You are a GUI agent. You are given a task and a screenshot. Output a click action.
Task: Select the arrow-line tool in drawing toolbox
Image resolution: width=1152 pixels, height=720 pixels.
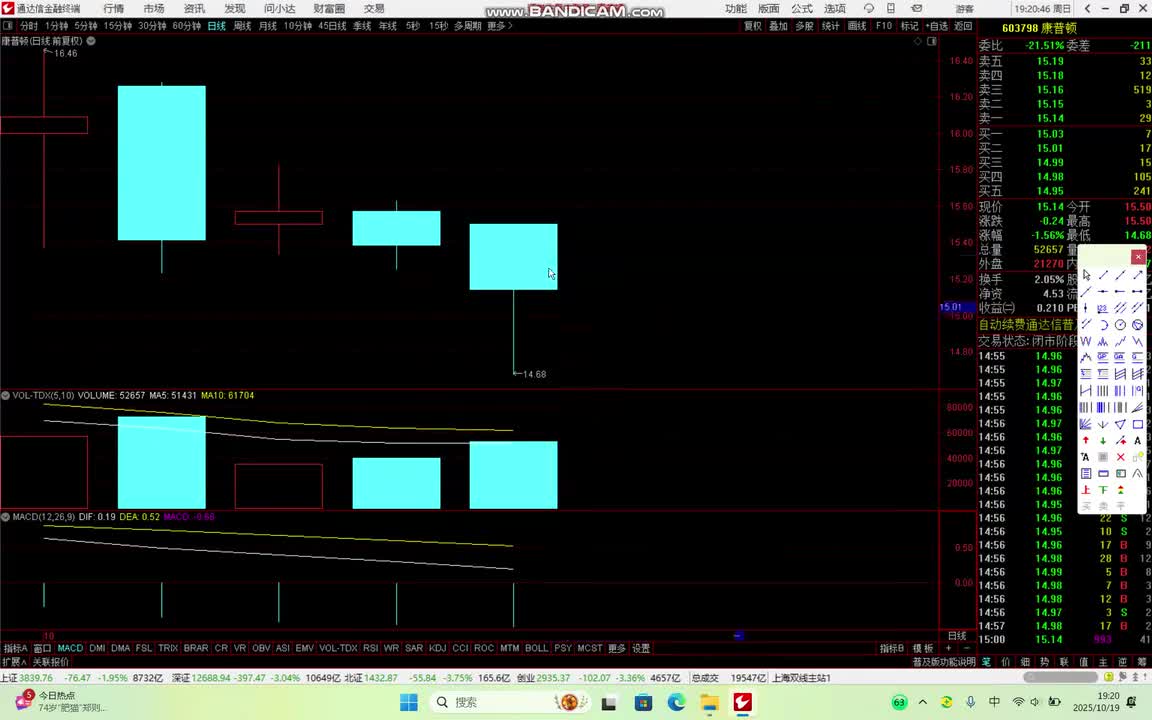tap(1137, 275)
